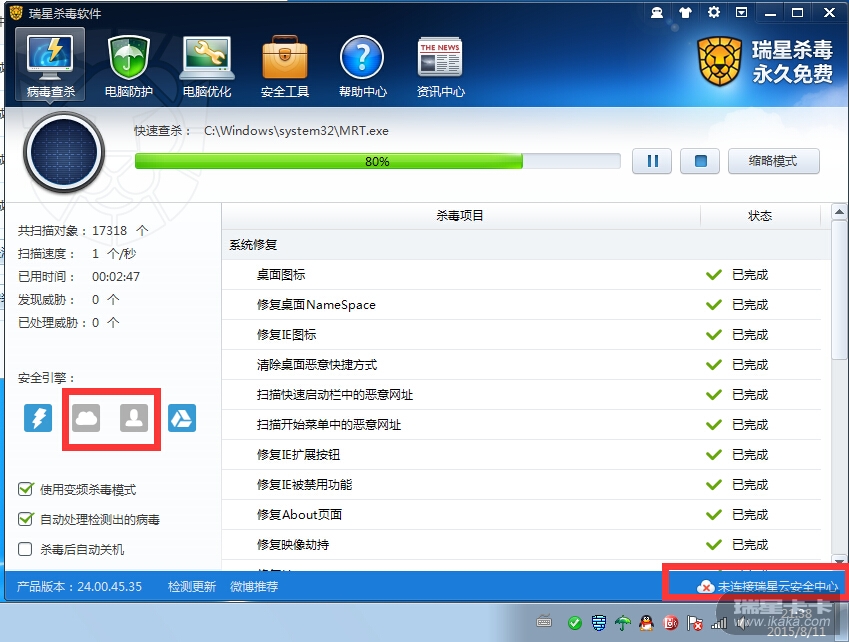Open the 病毒查杀 virus scan tab
Image resolution: width=849 pixels, height=642 pixels.
tap(50, 64)
